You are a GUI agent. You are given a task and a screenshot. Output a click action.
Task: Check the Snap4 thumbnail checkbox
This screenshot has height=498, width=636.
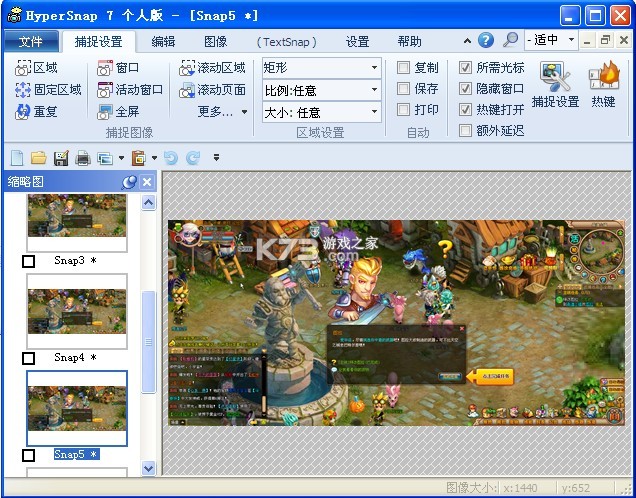(28, 358)
